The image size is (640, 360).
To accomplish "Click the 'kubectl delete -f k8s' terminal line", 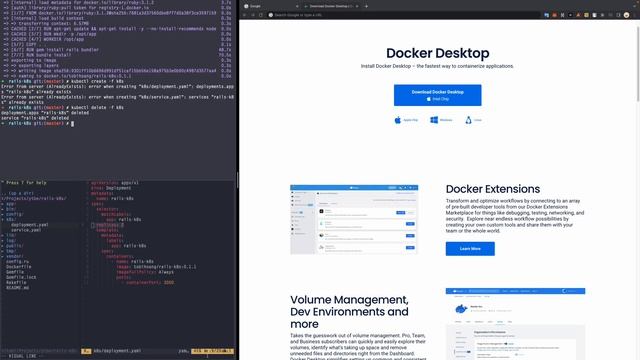I will coord(62,107).
